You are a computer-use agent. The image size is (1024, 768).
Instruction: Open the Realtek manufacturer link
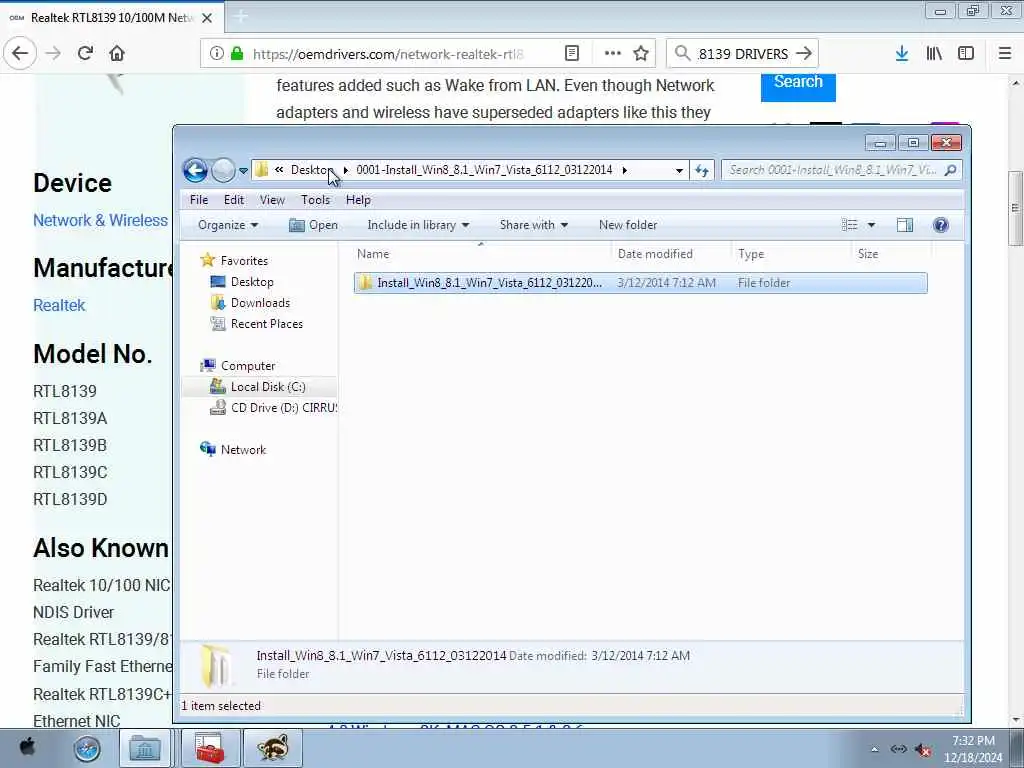(x=59, y=305)
